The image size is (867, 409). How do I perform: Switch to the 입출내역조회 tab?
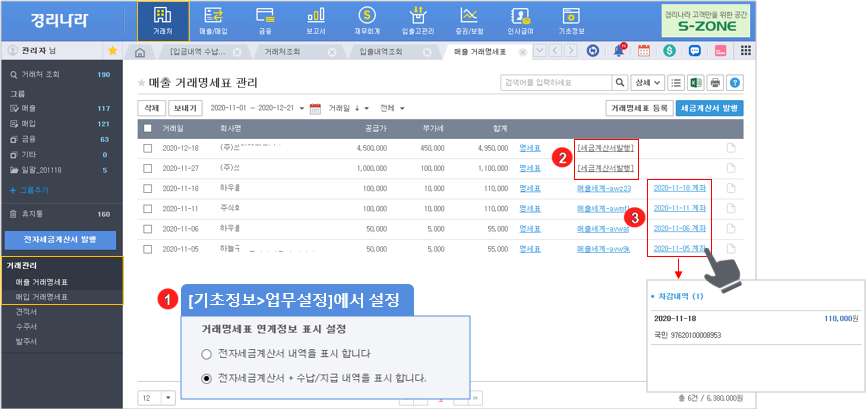380,53
